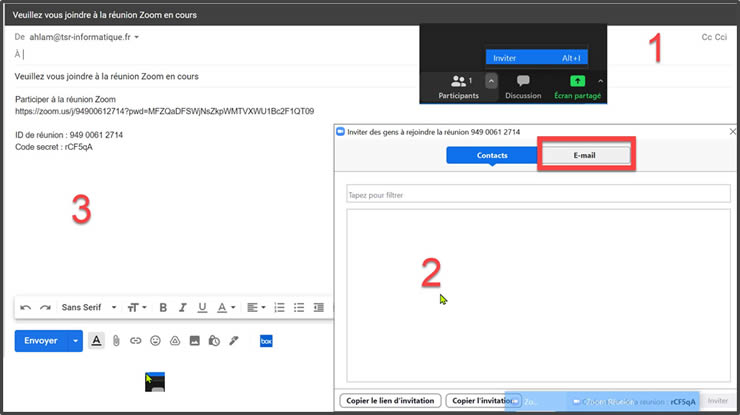Click the Copier l'invitation button
740x415 pixels.
coord(483,401)
